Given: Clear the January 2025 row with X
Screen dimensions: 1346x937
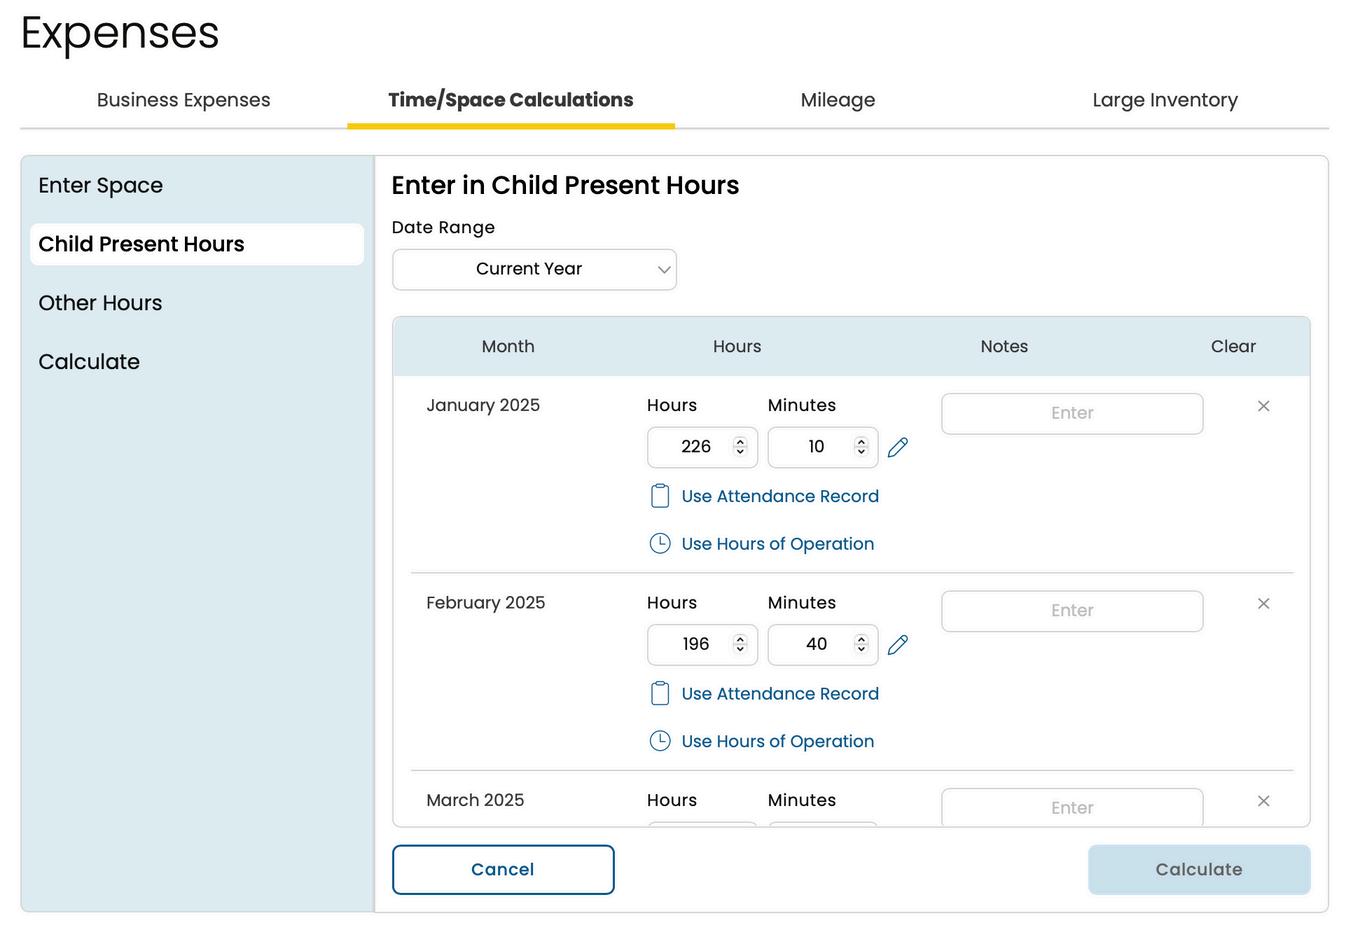Looking at the screenshot, I should [x=1263, y=406].
